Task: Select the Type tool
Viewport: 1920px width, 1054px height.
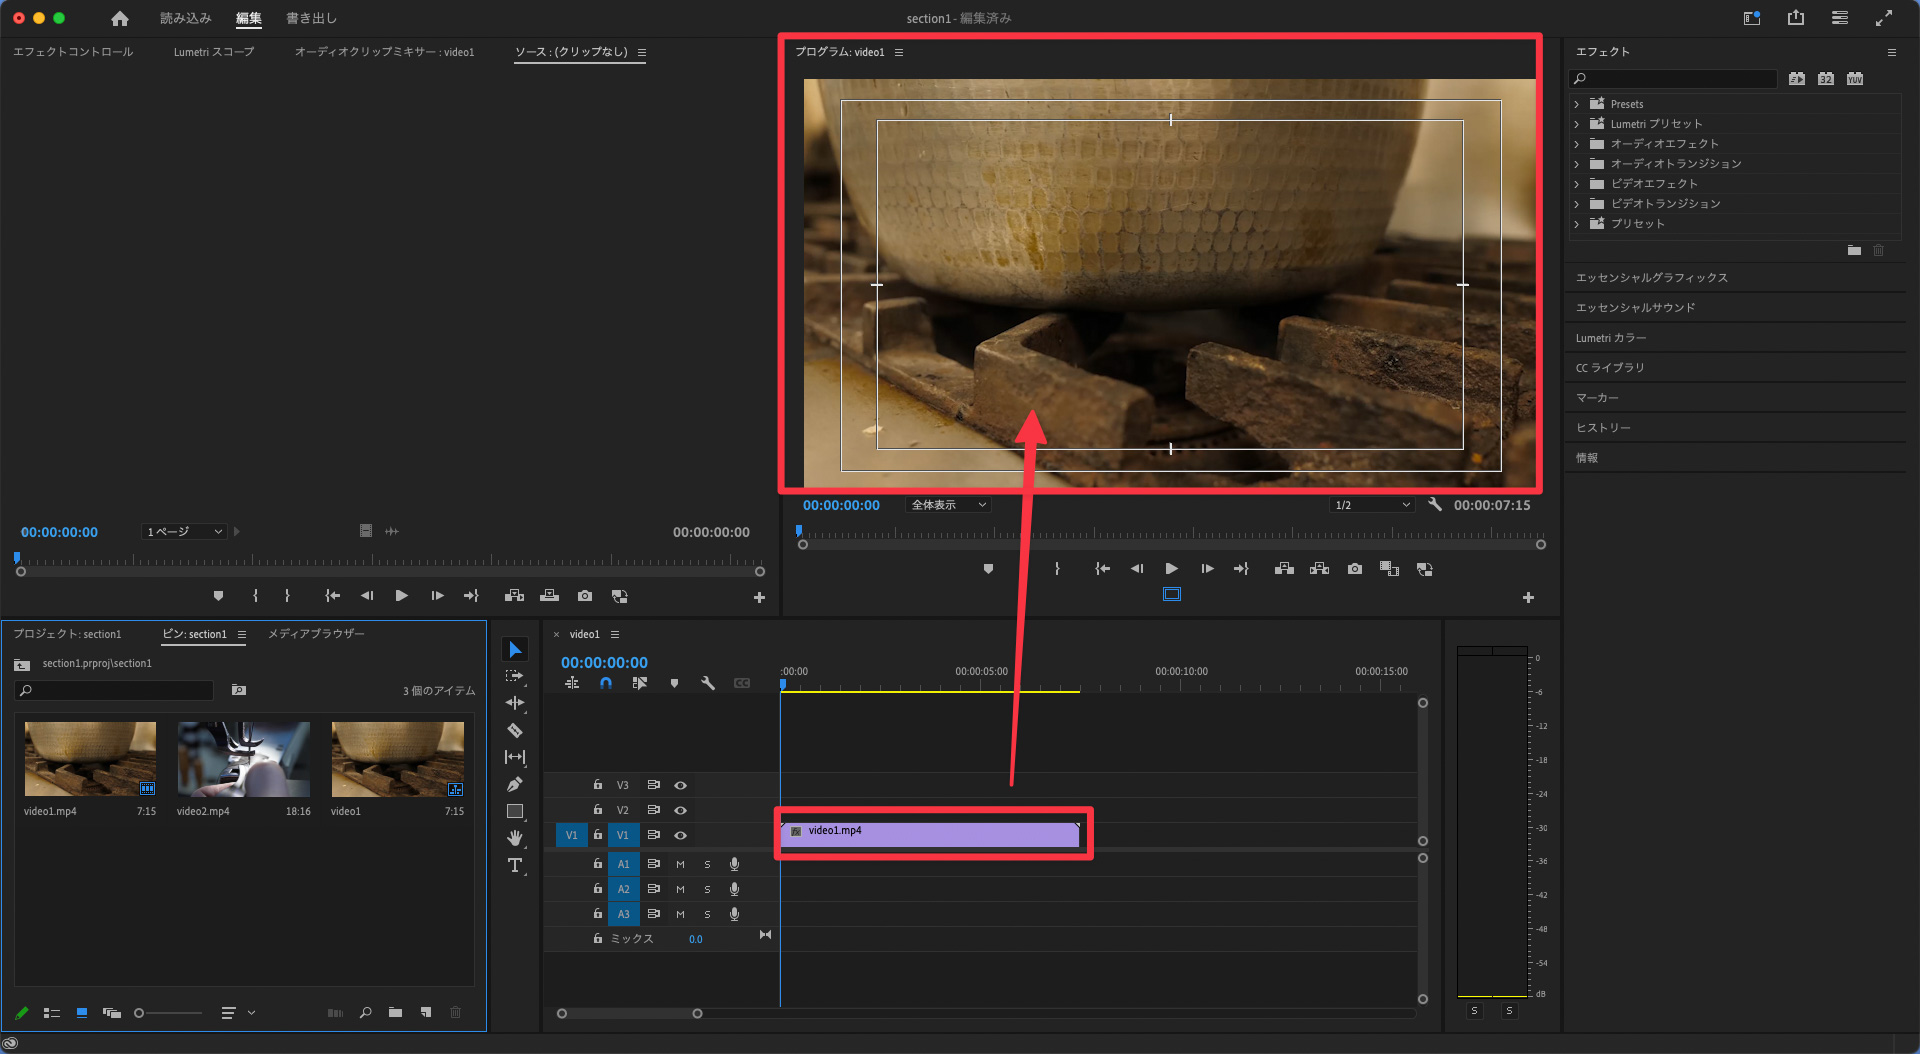Action: [x=515, y=866]
